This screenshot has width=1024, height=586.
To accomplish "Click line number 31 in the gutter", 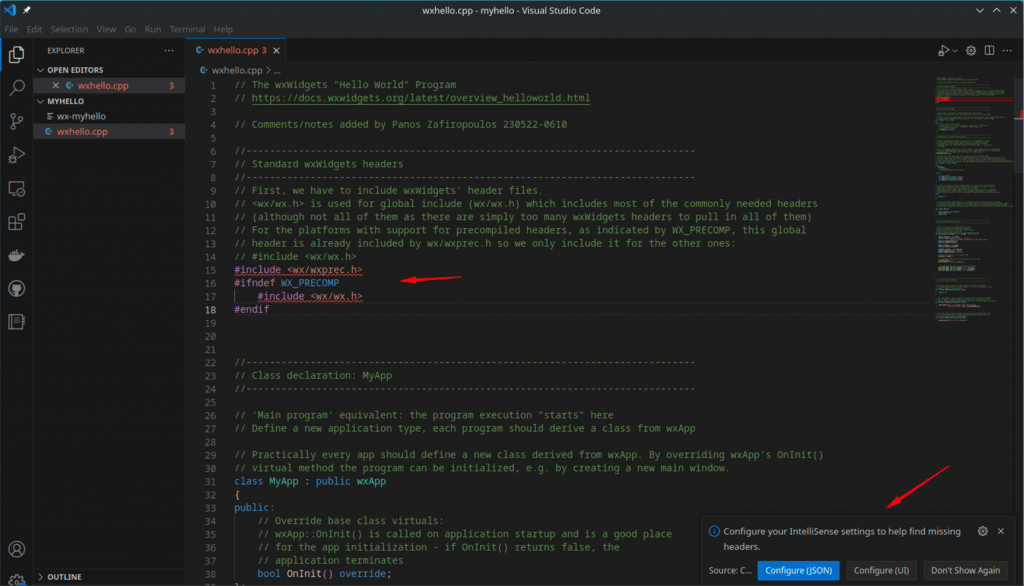I will [210, 481].
